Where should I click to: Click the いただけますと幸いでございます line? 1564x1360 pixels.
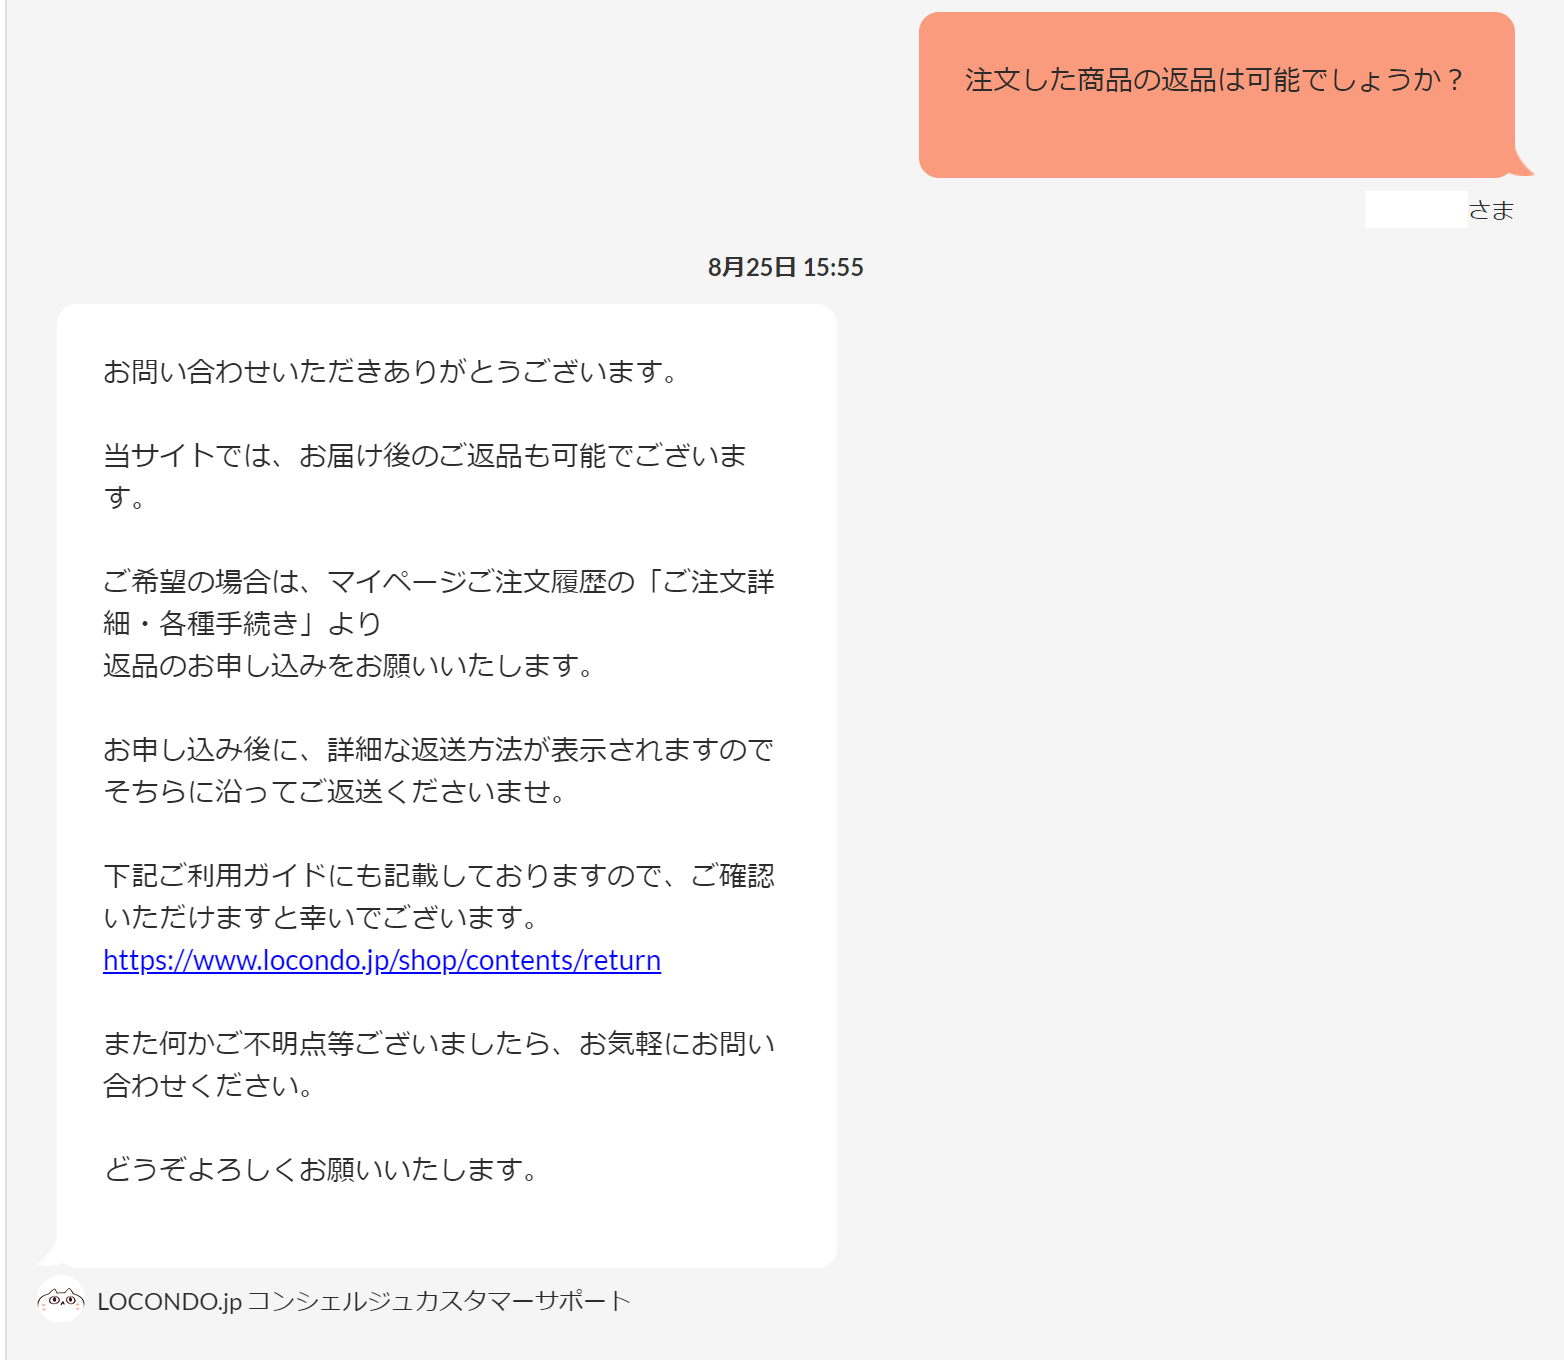pyautogui.click(x=322, y=918)
